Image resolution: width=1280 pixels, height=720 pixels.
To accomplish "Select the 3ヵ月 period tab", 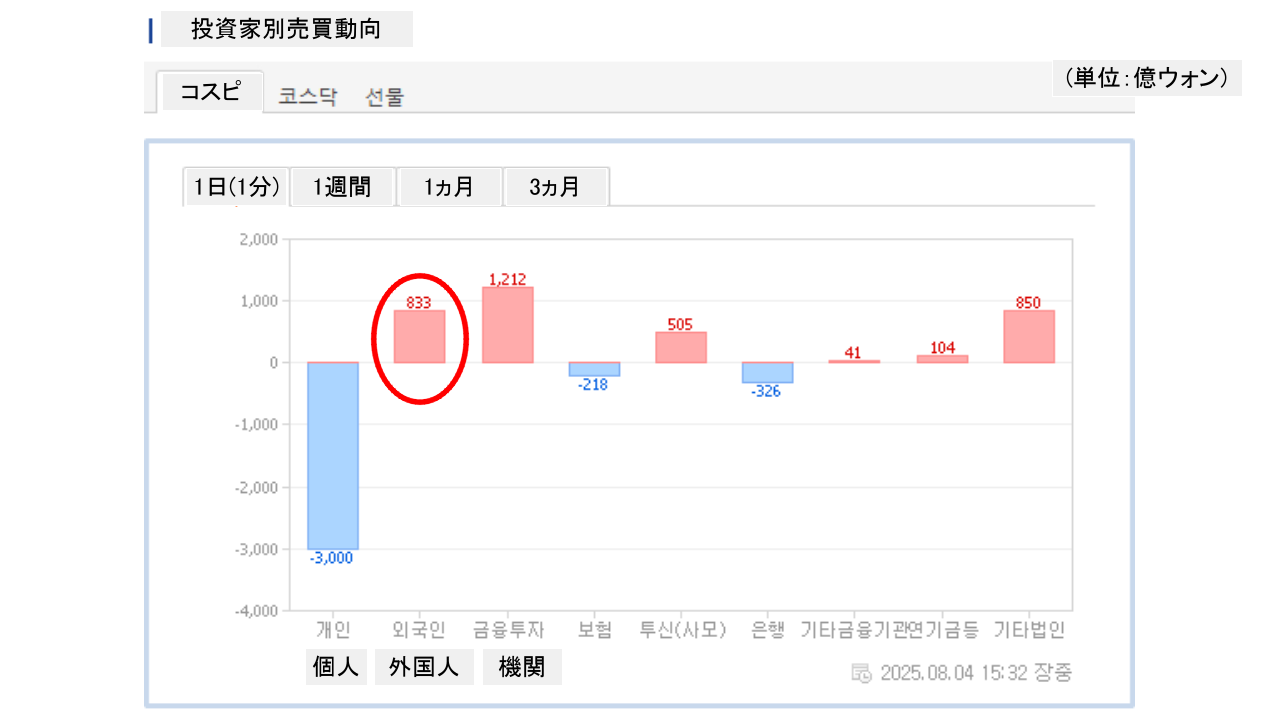I will tap(555, 187).
